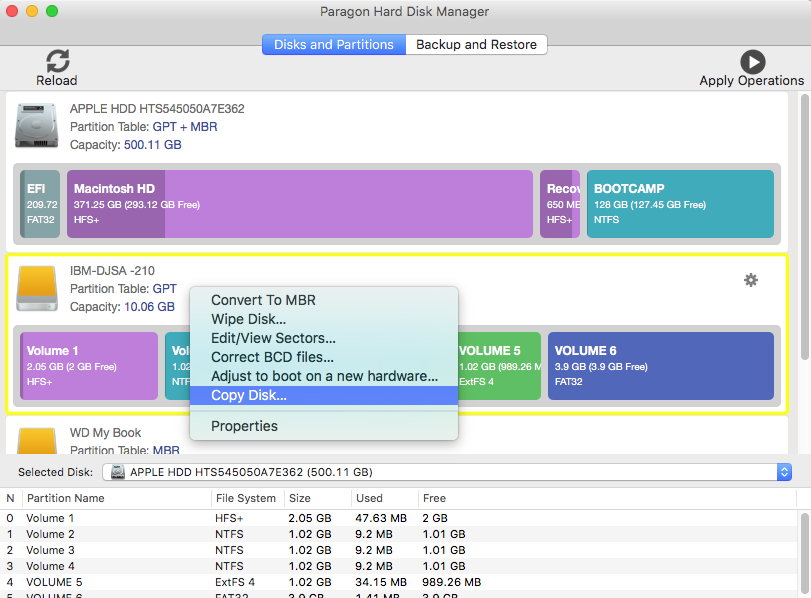
Task: Click the ExtFS 4 file system cell
Action: [235, 582]
